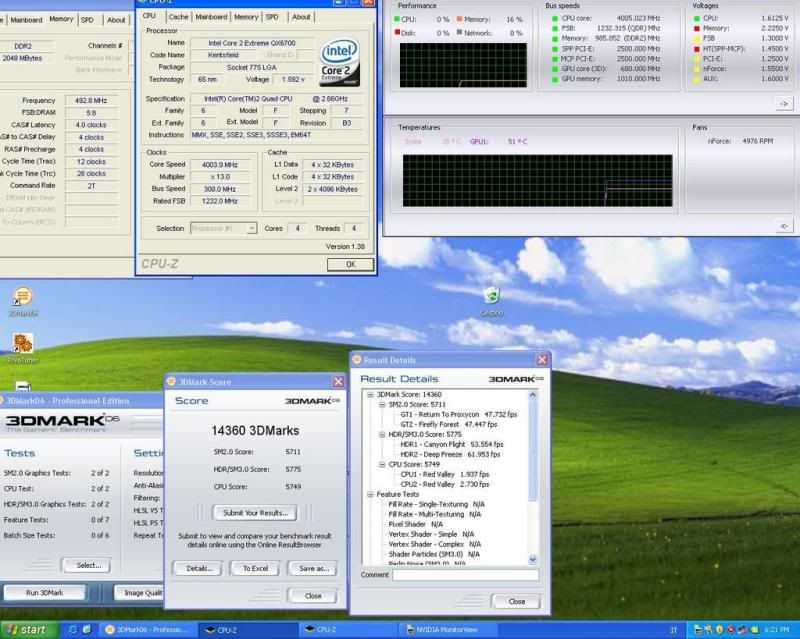Close the Result Details window with the X
This screenshot has height=639, width=800.
click(542, 360)
